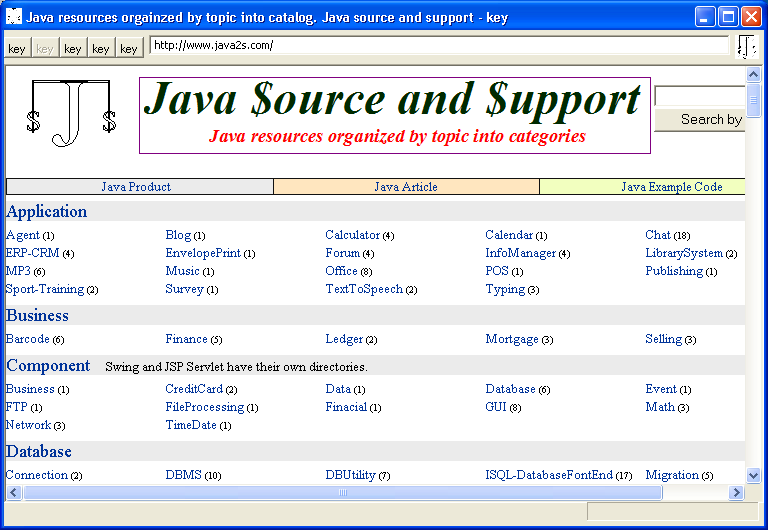Open the Mortgage link
Screen dimensions: 768x530
point(512,339)
